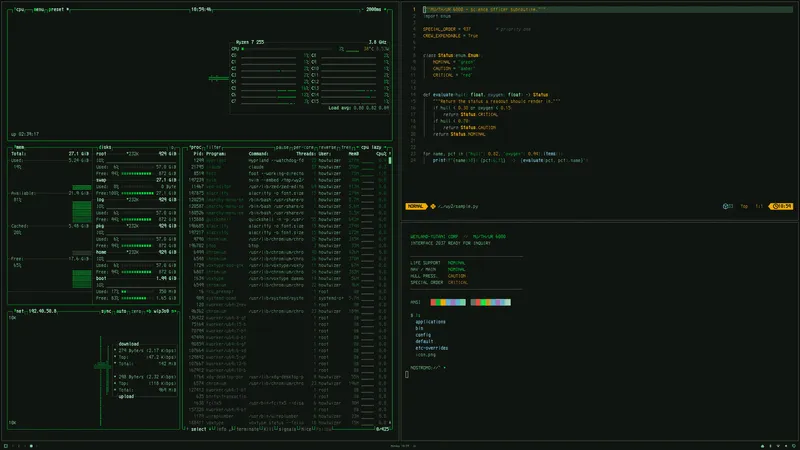800x450 pixels.
Task: Click the active workspace dot in bottom bar
Action: (x=31, y=446)
